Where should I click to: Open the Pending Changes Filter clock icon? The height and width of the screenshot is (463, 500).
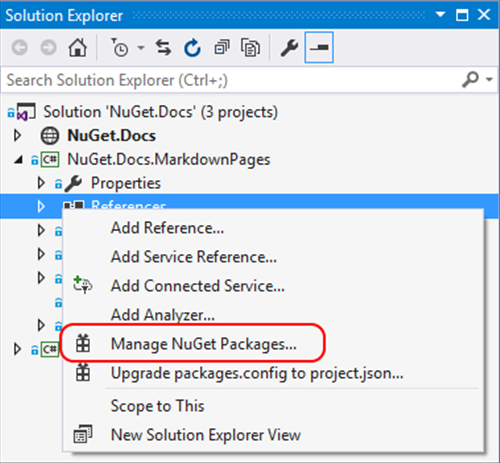point(120,48)
